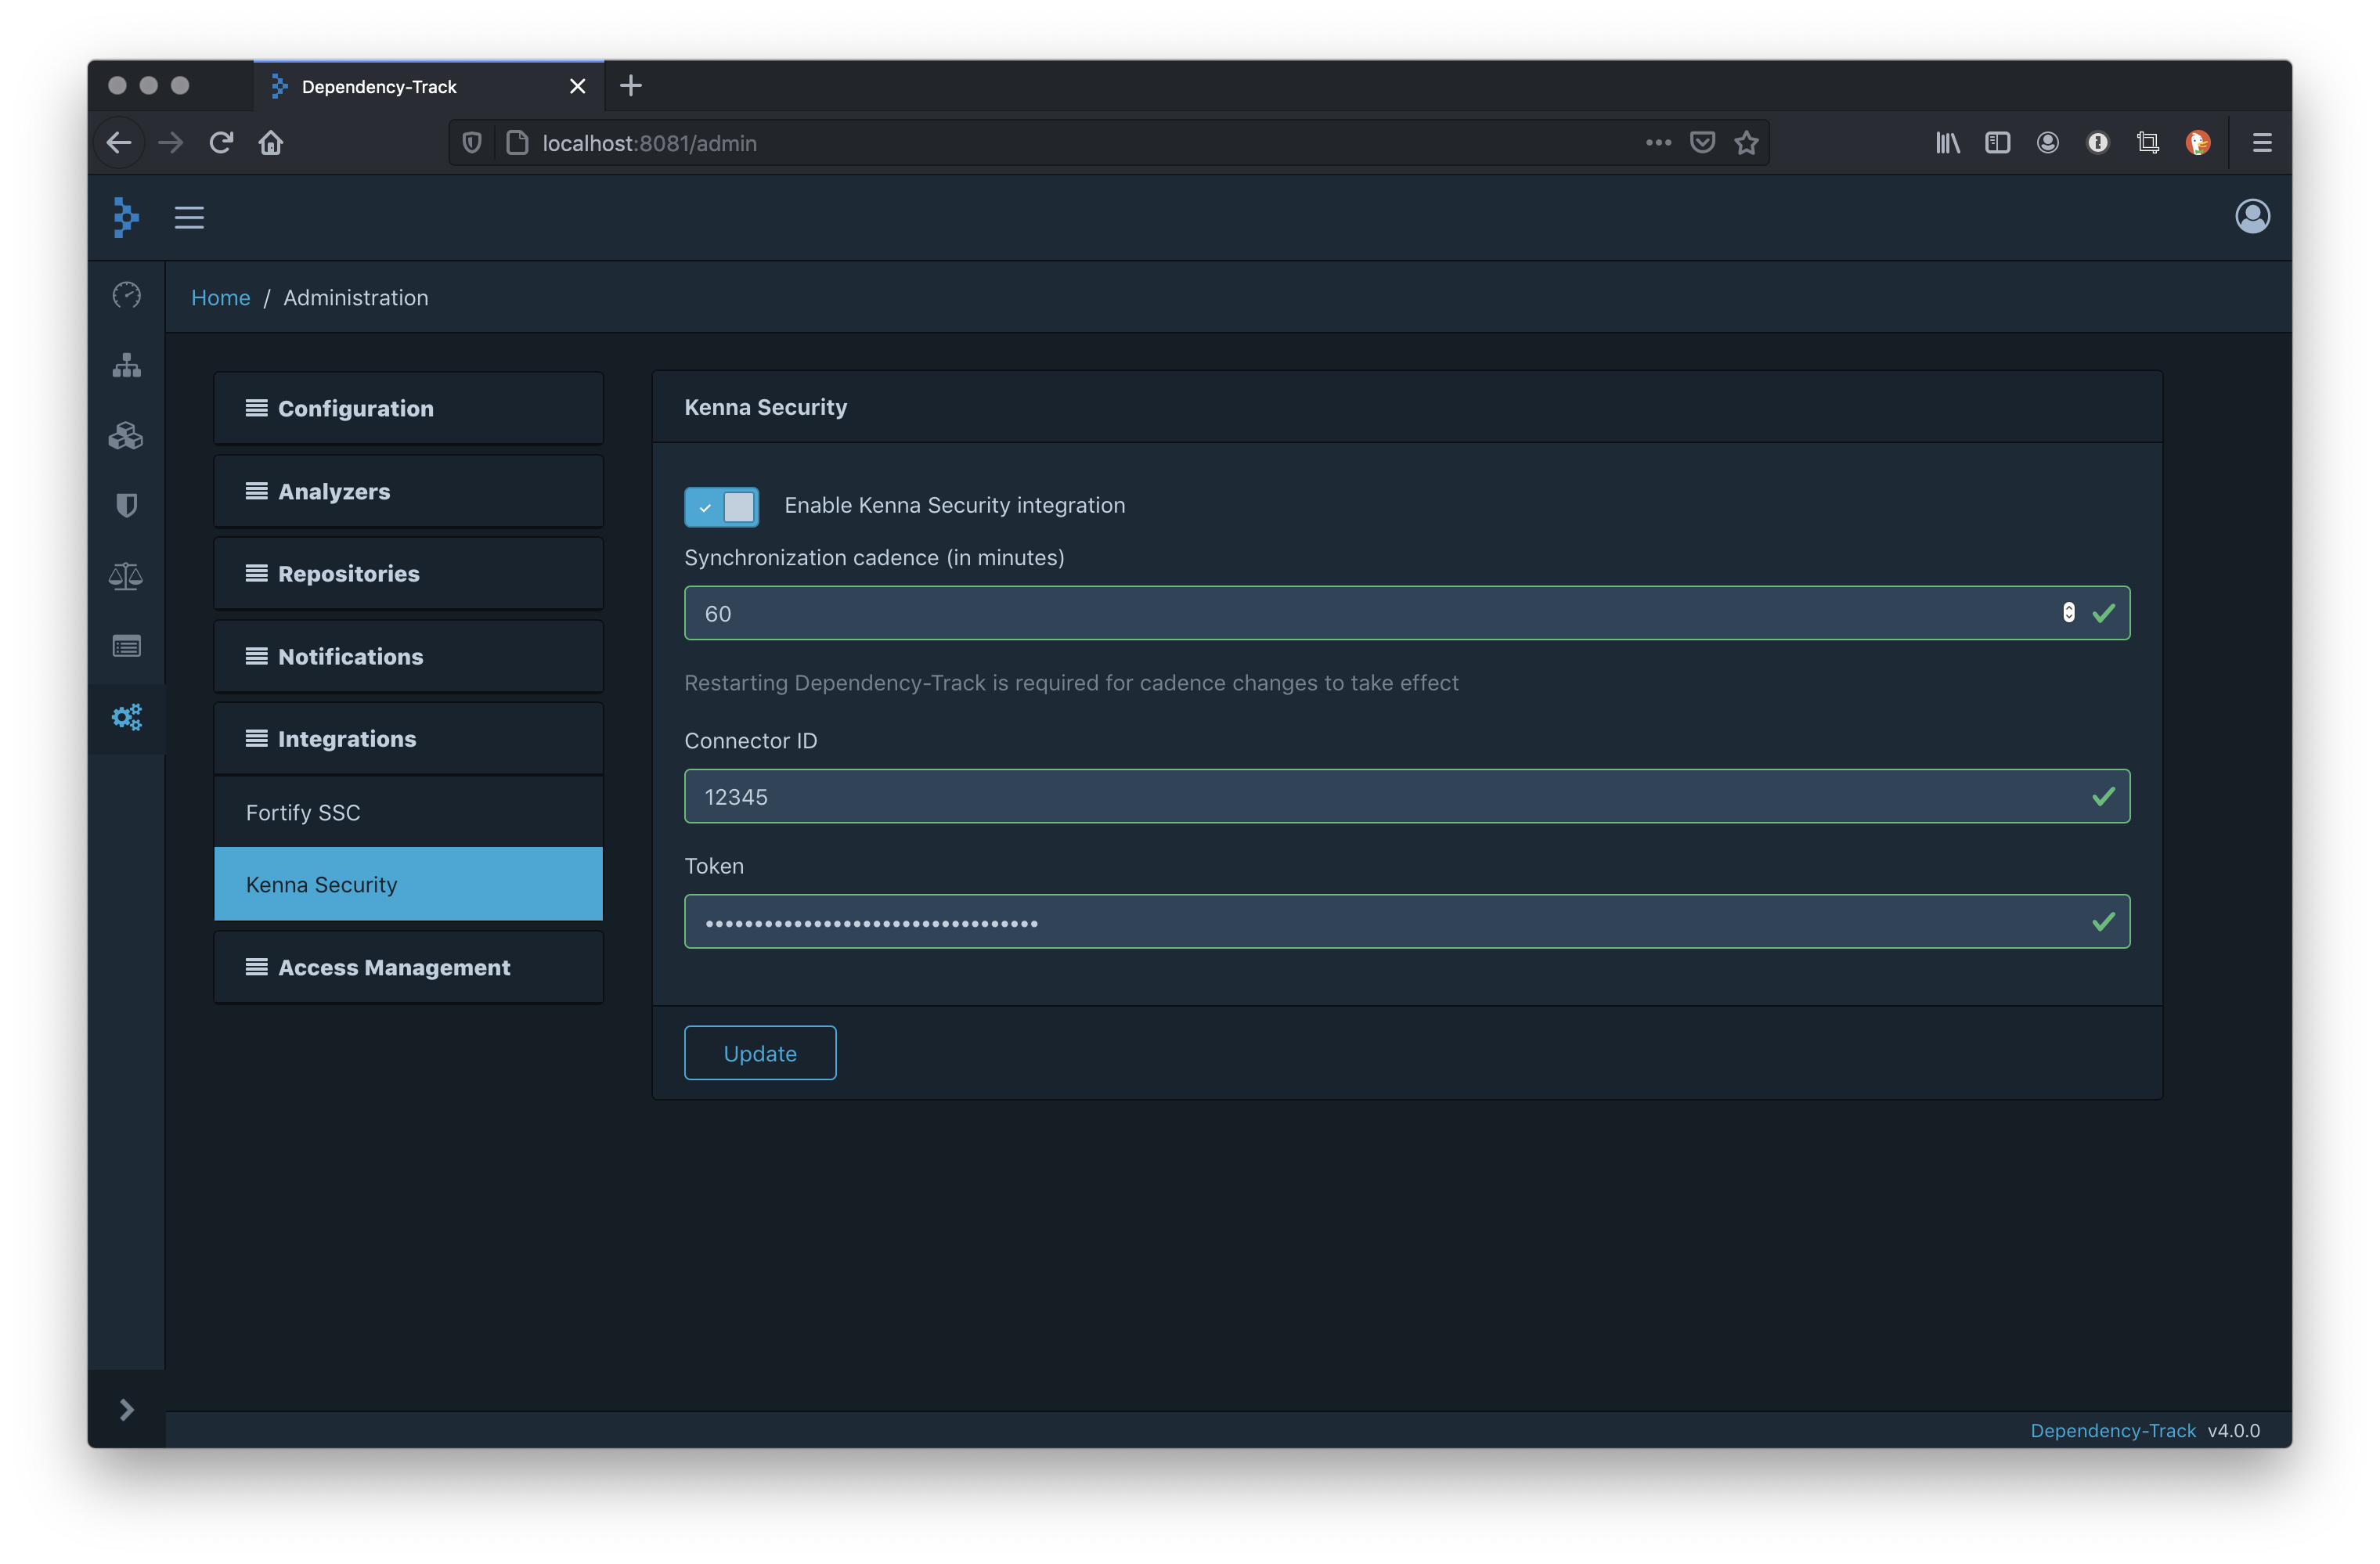2380x1564 pixels.
Task: Open the Projects hierarchy icon in sidebar
Action: (x=126, y=365)
